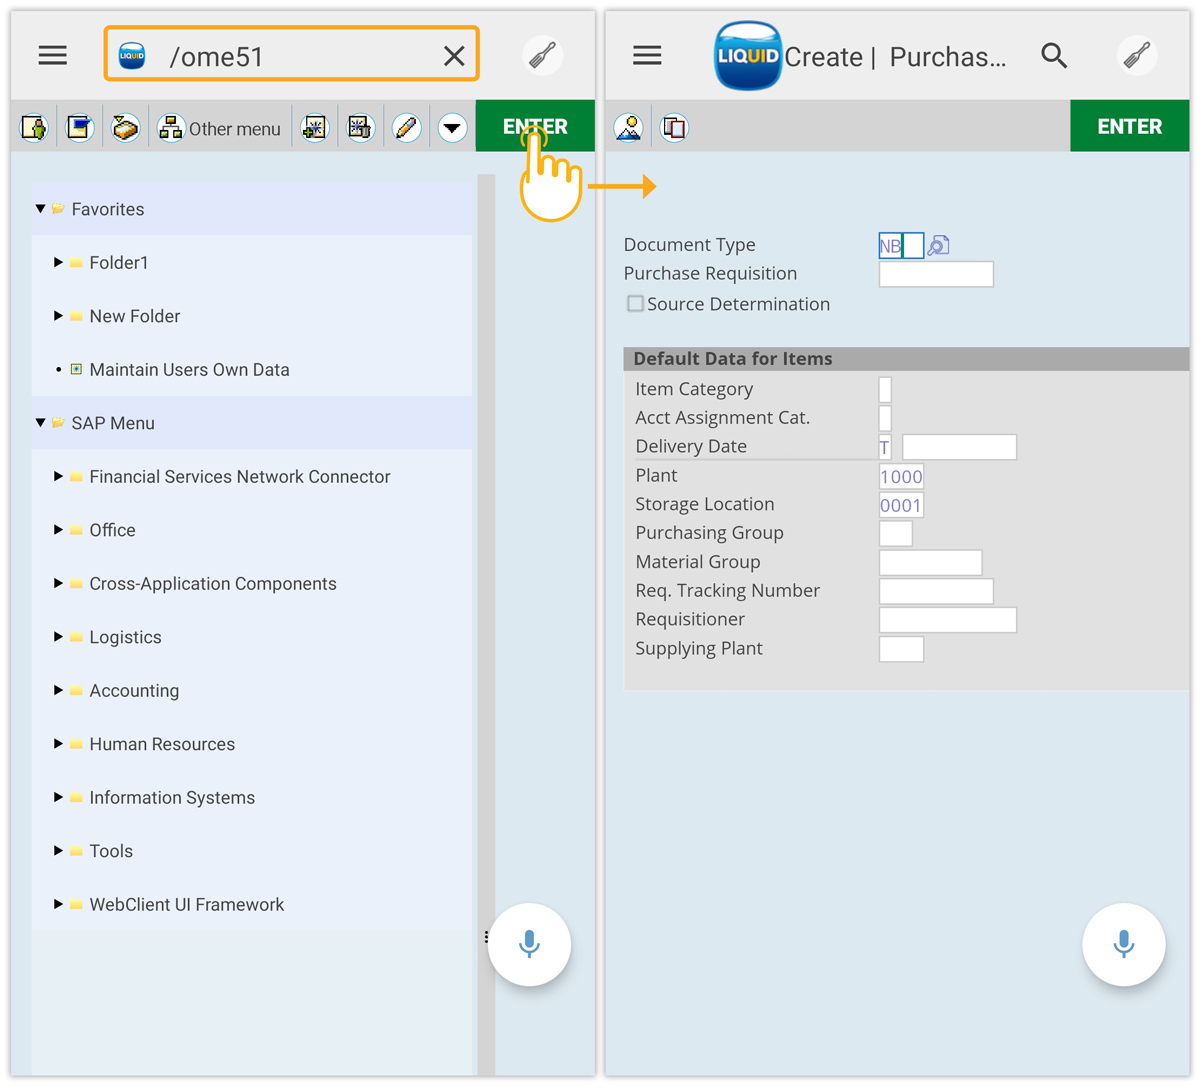The image size is (1200, 1086).
Task: Open the wrench settings icon in left screen
Action: (543, 56)
